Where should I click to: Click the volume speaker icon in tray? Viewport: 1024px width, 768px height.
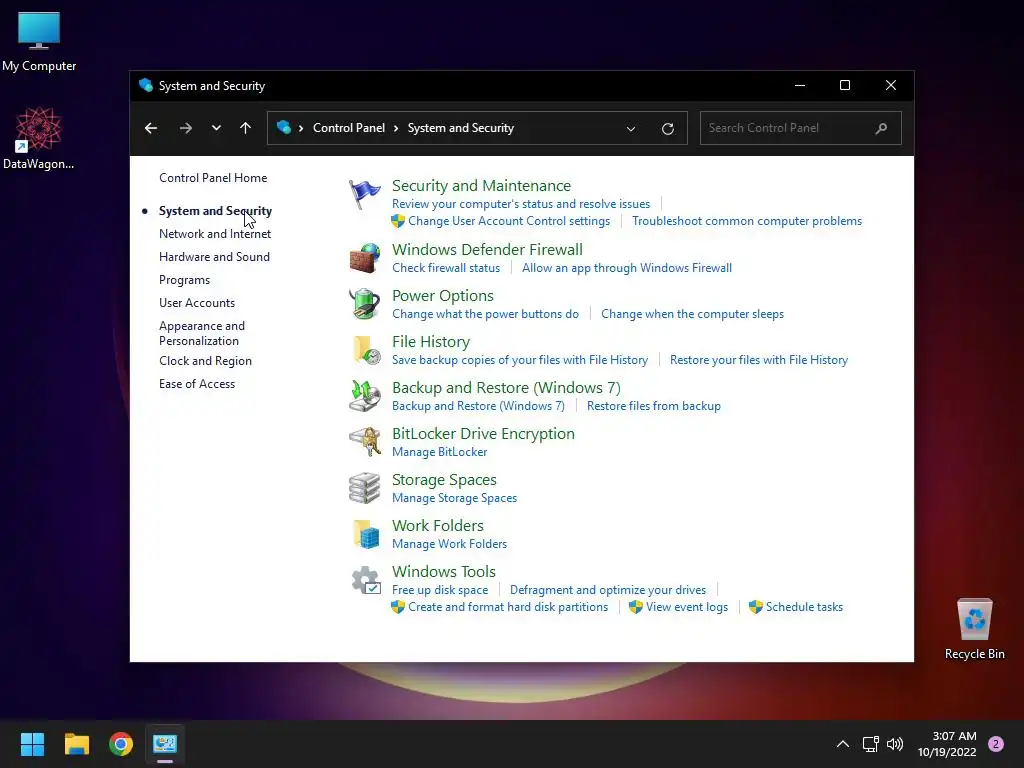895,744
